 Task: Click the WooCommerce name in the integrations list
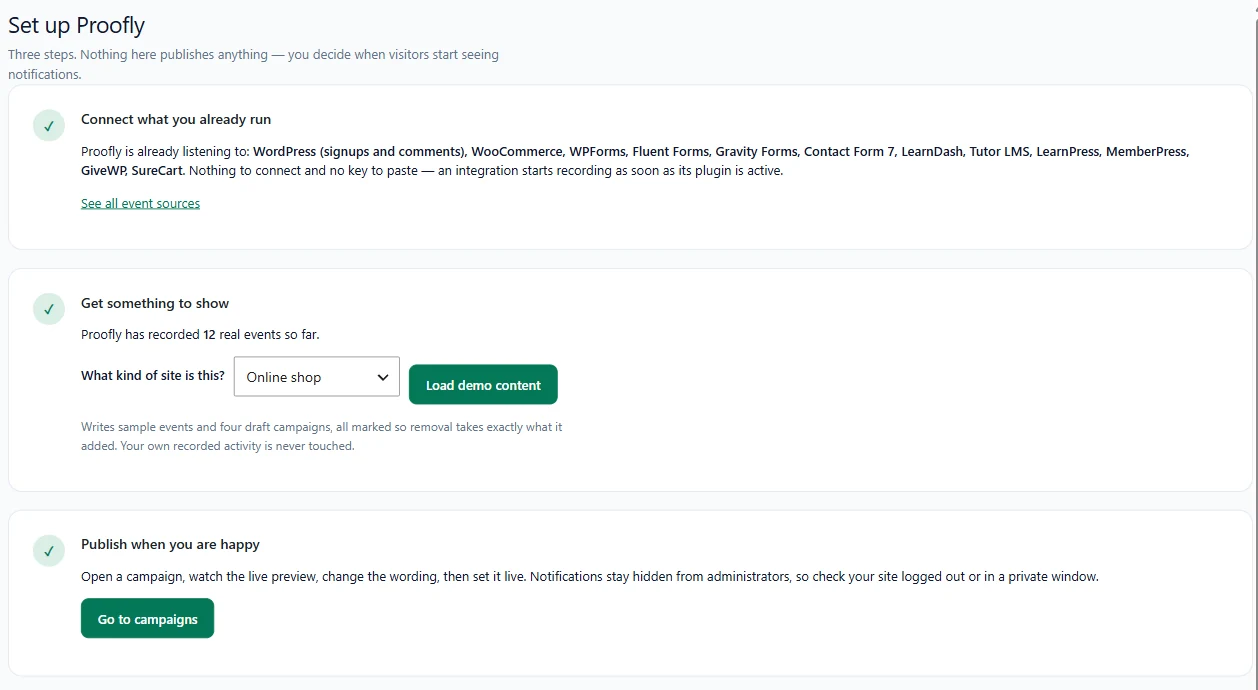click(517, 152)
